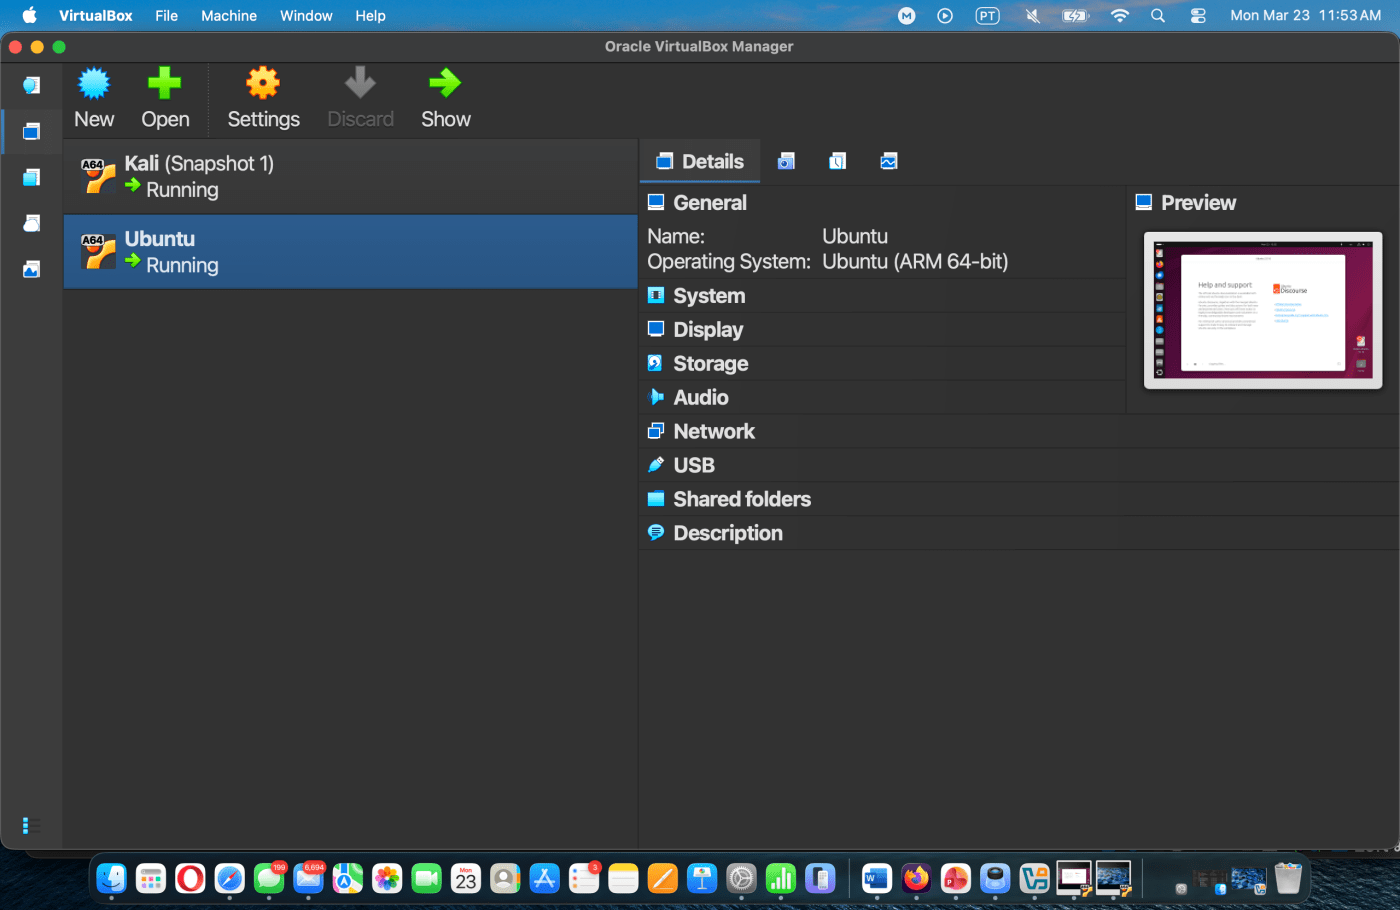Click Show to display the VM window
Image resolution: width=1400 pixels, height=910 pixels.
click(x=445, y=99)
